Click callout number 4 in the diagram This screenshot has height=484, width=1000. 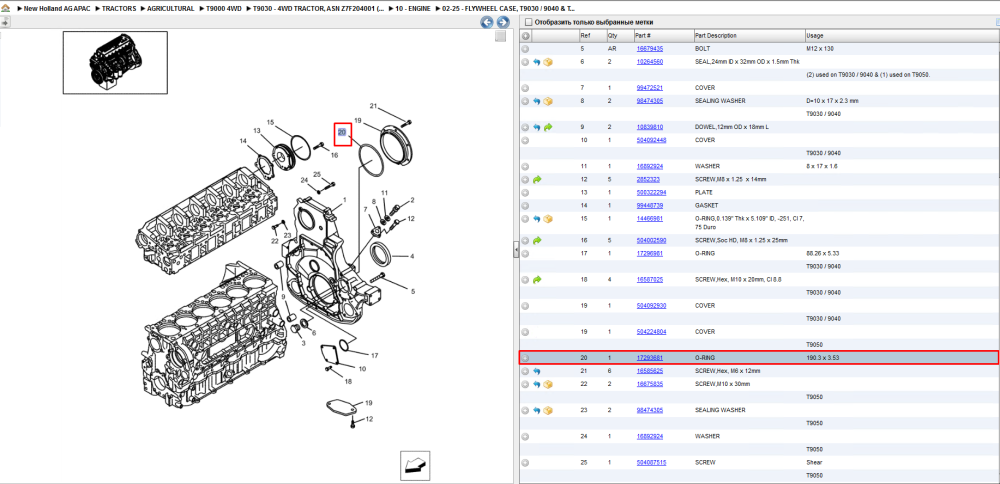pos(412,256)
